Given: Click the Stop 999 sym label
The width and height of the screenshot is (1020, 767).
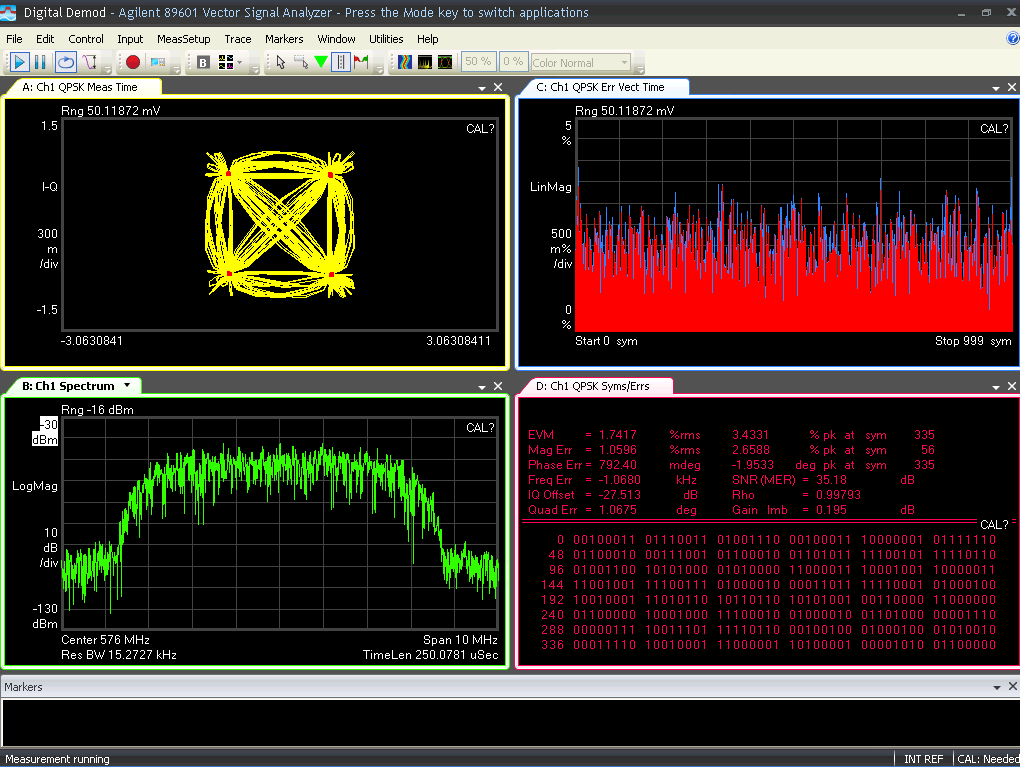Looking at the screenshot, I should [x=973, y=341].
